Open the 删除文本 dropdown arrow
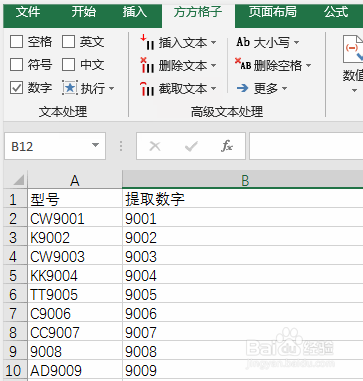Screen dimensions: 363x381 pos(213,65)
